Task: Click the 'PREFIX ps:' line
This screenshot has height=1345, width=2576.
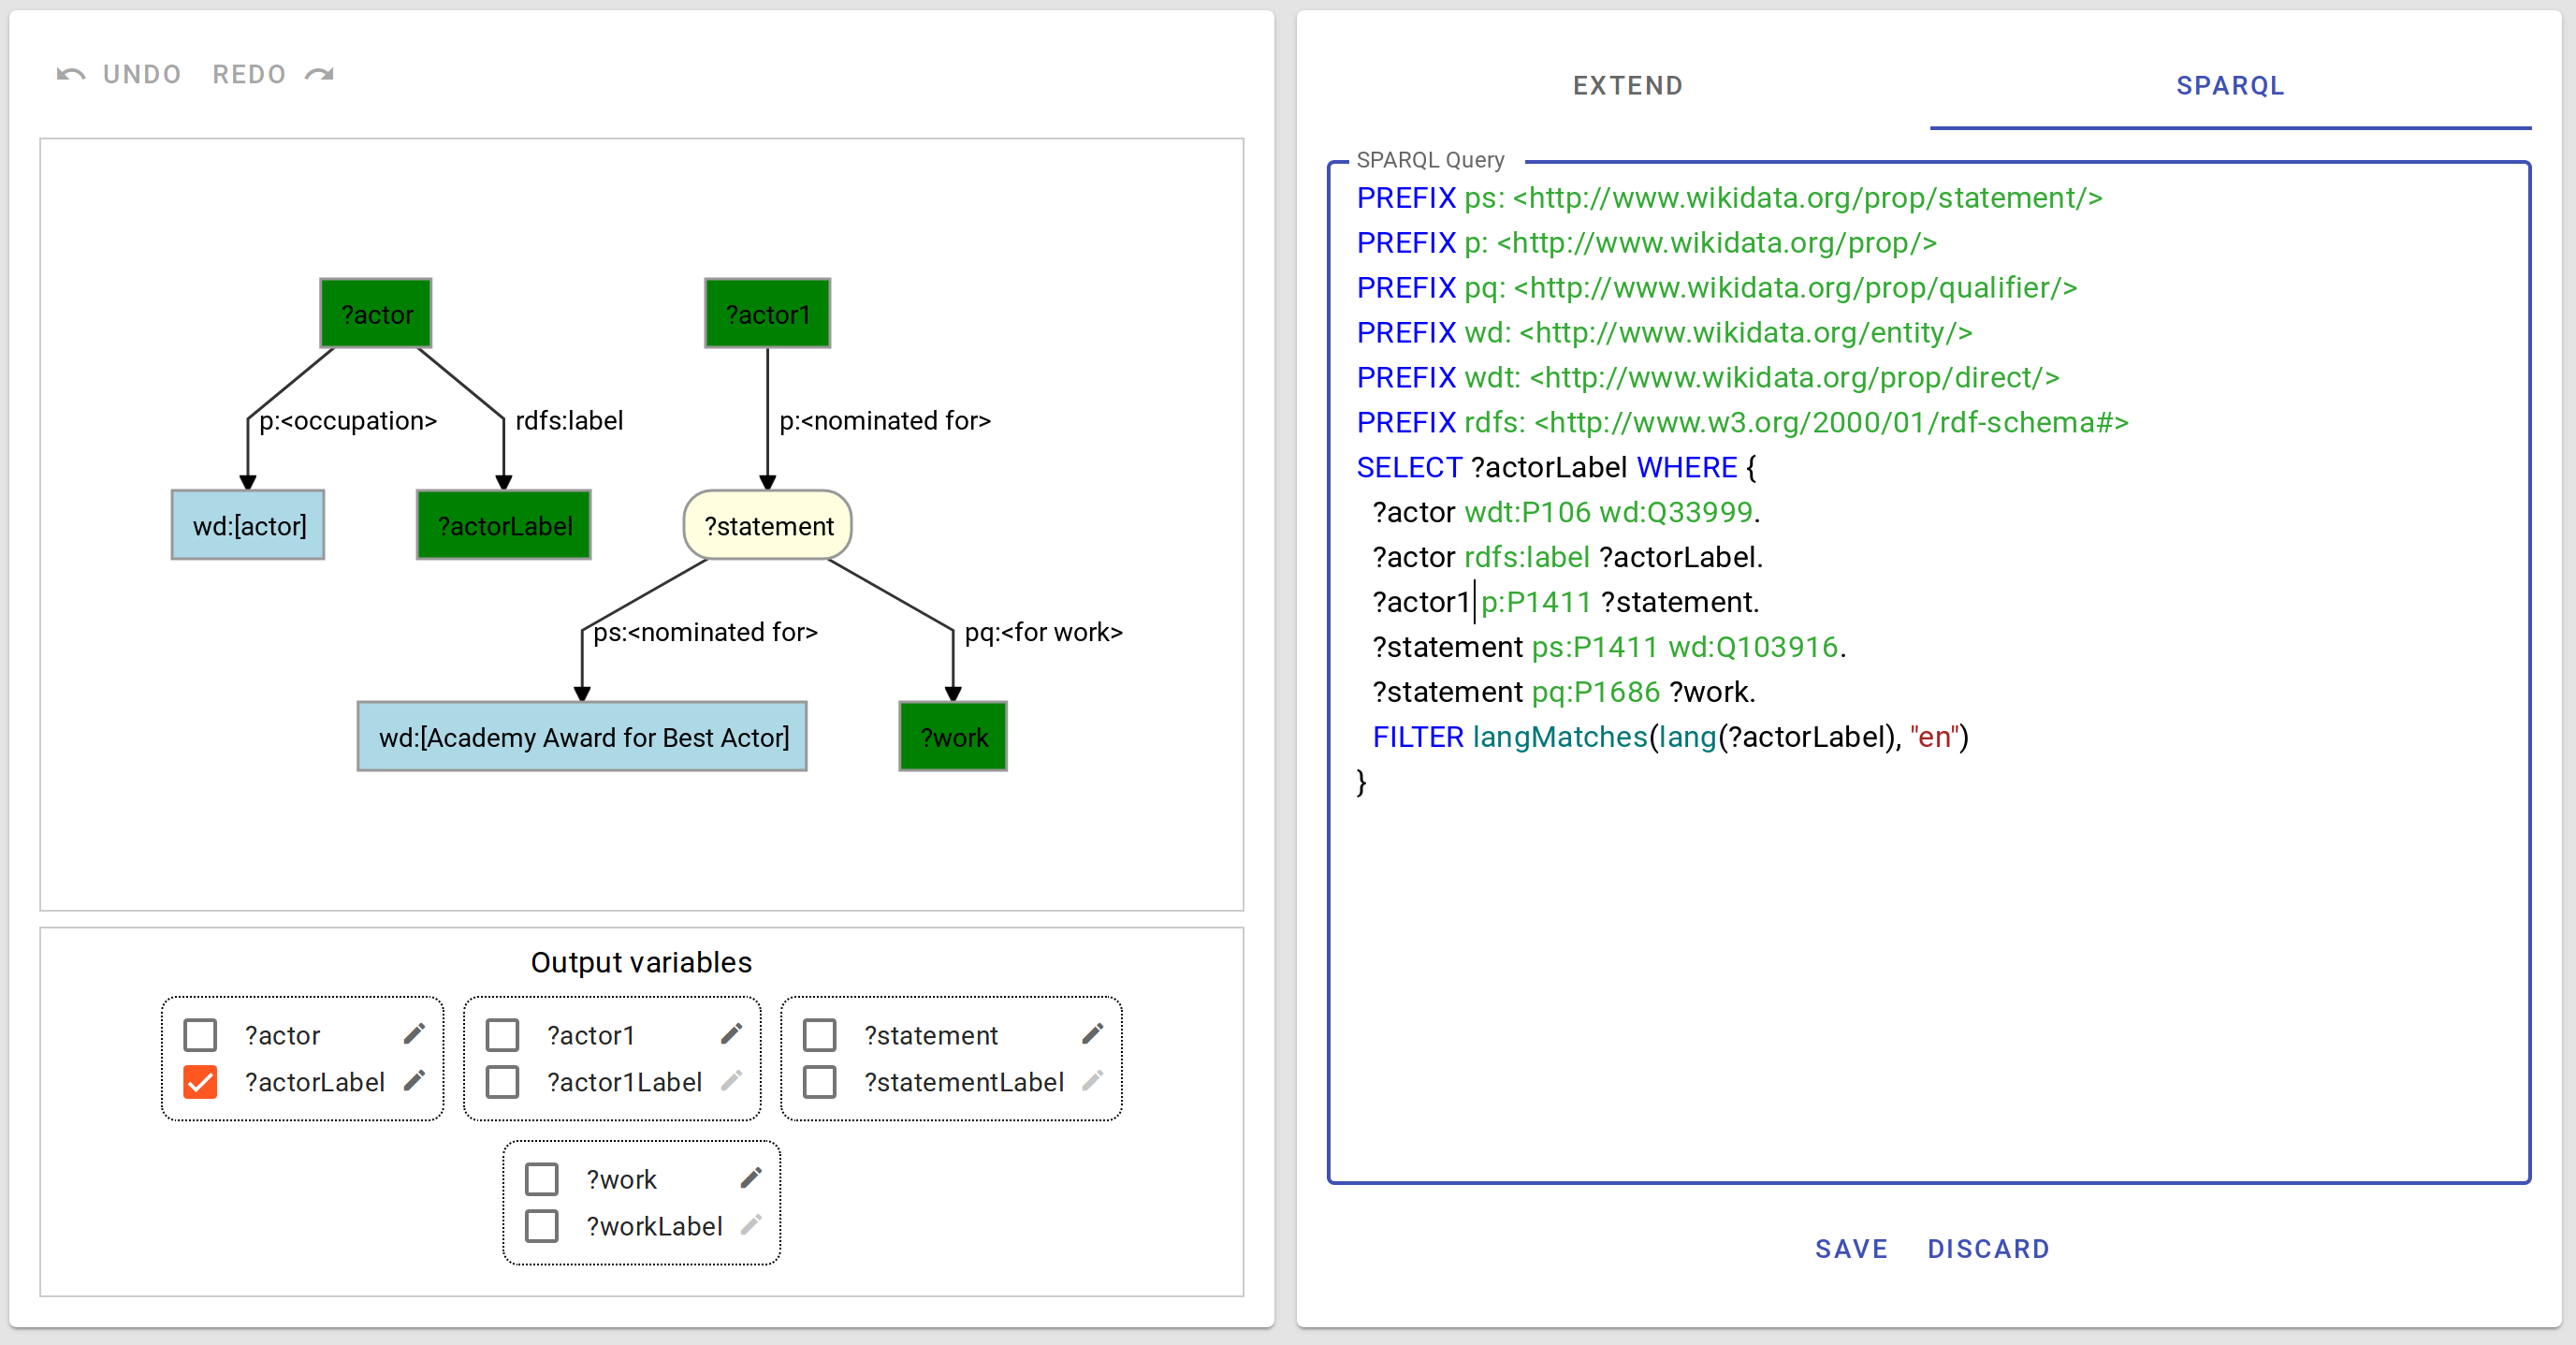Action: point(1729,198)
